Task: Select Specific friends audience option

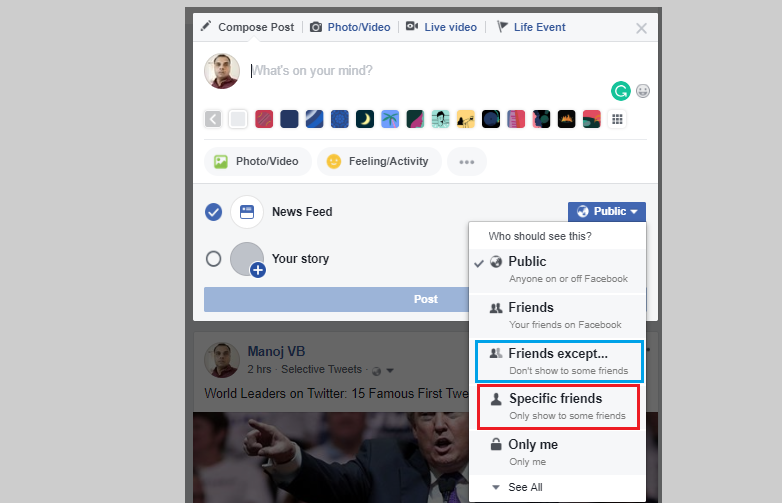Action: 558,406
